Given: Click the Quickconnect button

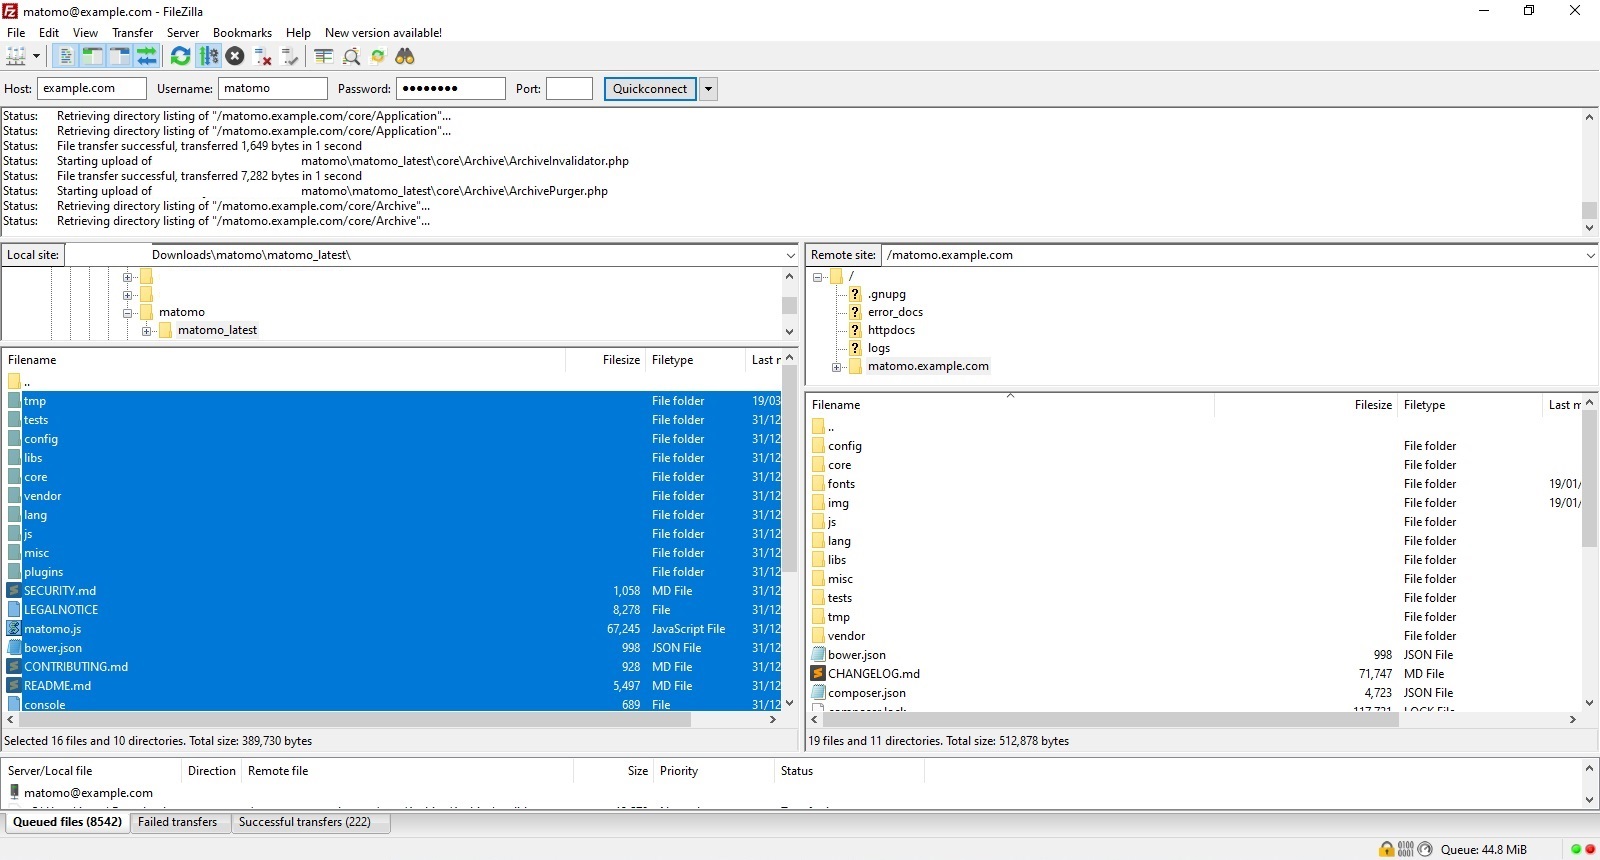Looking at the screenshot, I should point(650,89).
